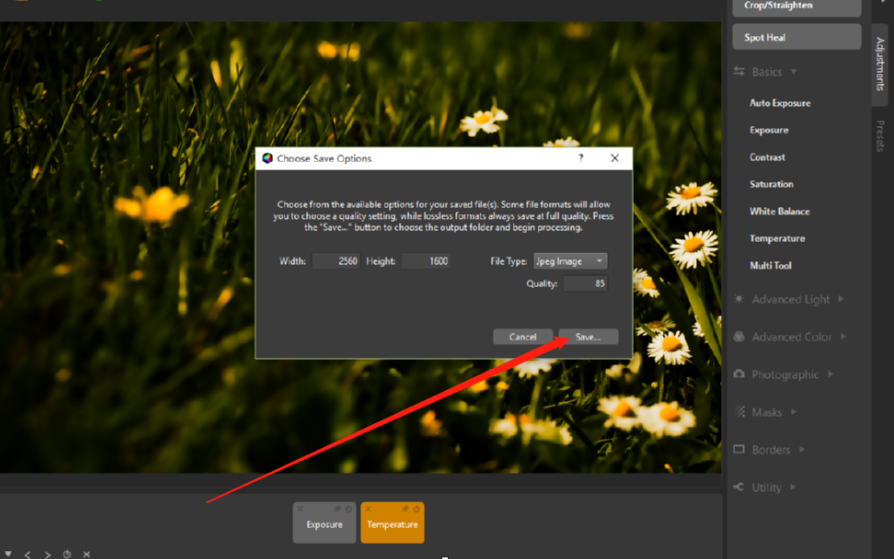Expand the Photographic section arrow
894x559 pixels.
(x=830, y=374)
